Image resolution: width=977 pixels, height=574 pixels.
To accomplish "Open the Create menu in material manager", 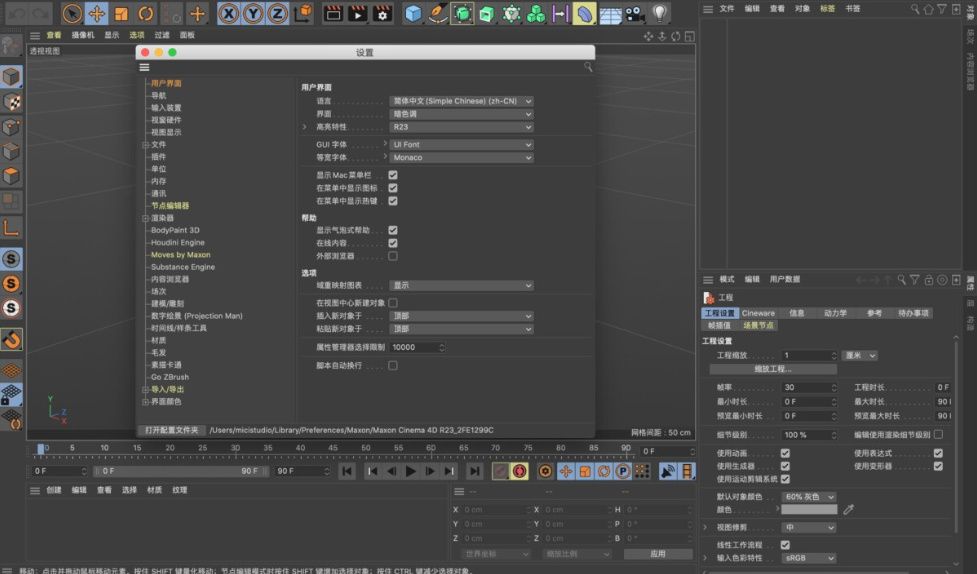I will pyautogui.click(x=54, y=490).
